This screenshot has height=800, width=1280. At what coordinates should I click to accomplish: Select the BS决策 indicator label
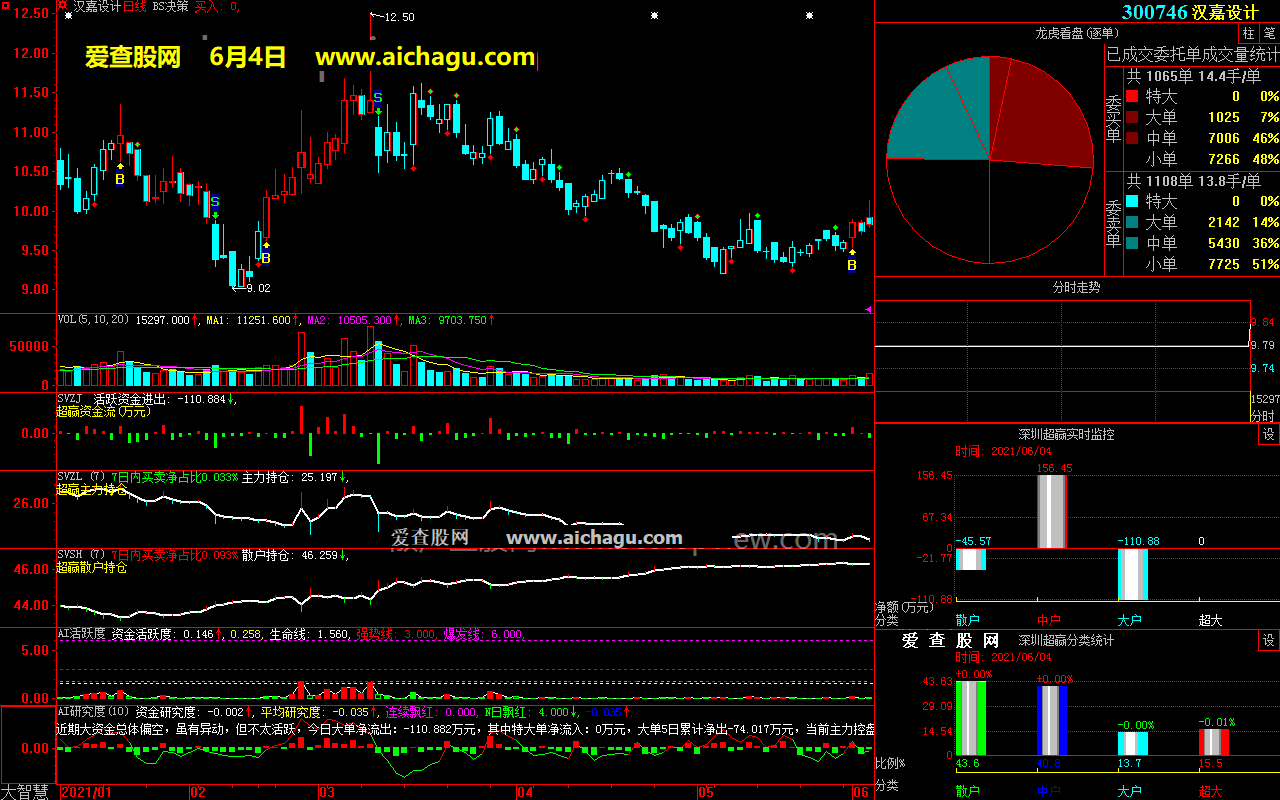(x=170, y=6)
